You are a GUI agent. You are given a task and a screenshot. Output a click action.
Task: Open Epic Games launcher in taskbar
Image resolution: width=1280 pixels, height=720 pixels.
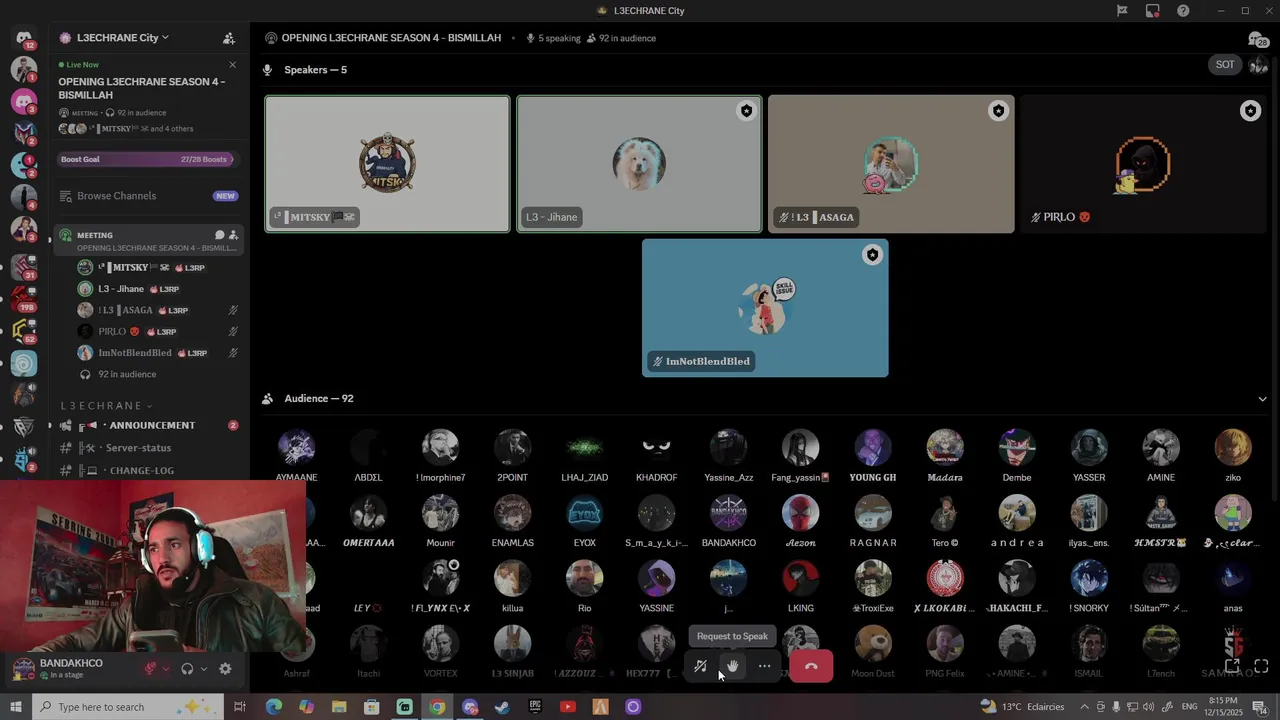(x=535, y=707)
